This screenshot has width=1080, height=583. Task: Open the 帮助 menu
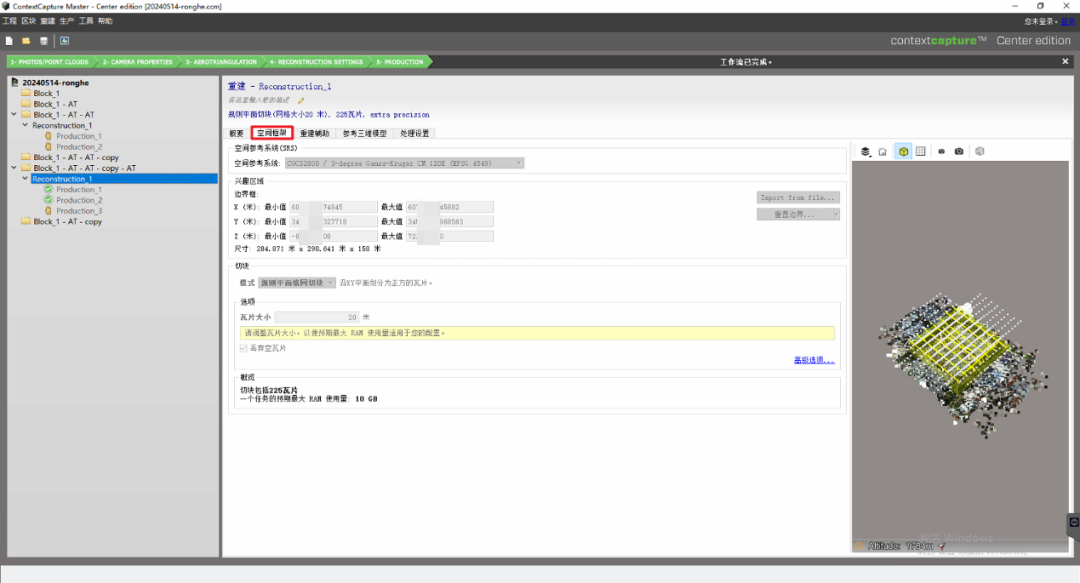(x=105, y=21)
